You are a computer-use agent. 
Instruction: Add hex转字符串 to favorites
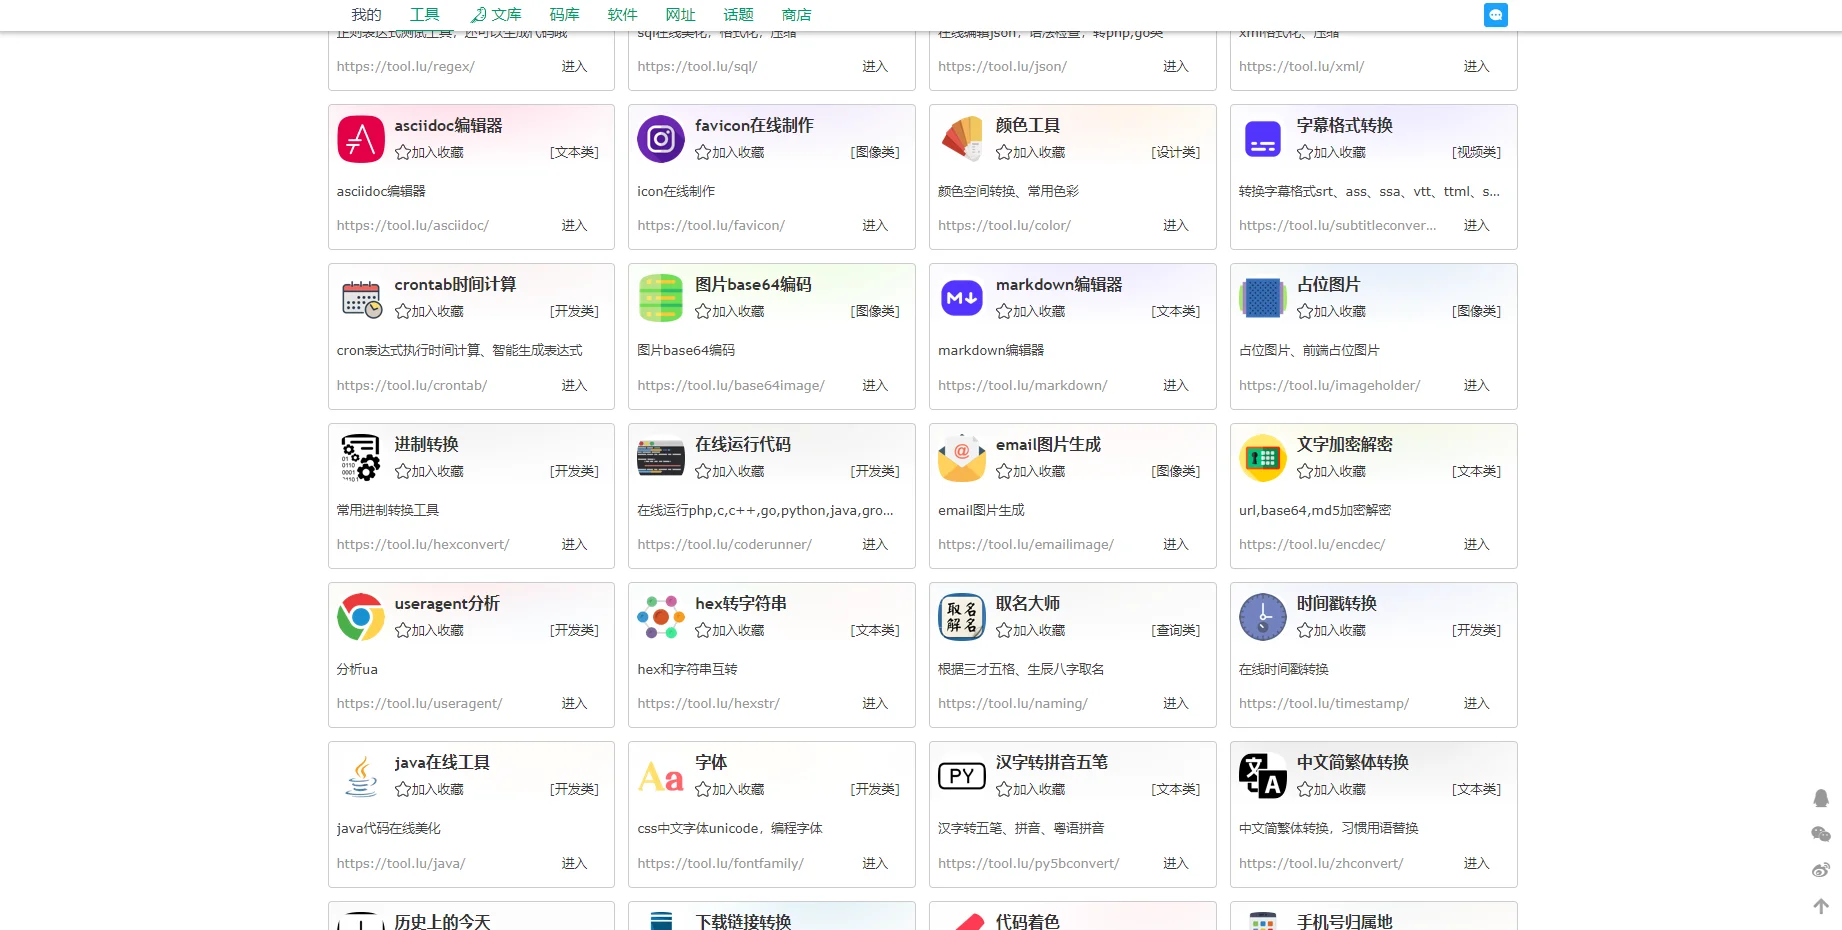point(730,631)
